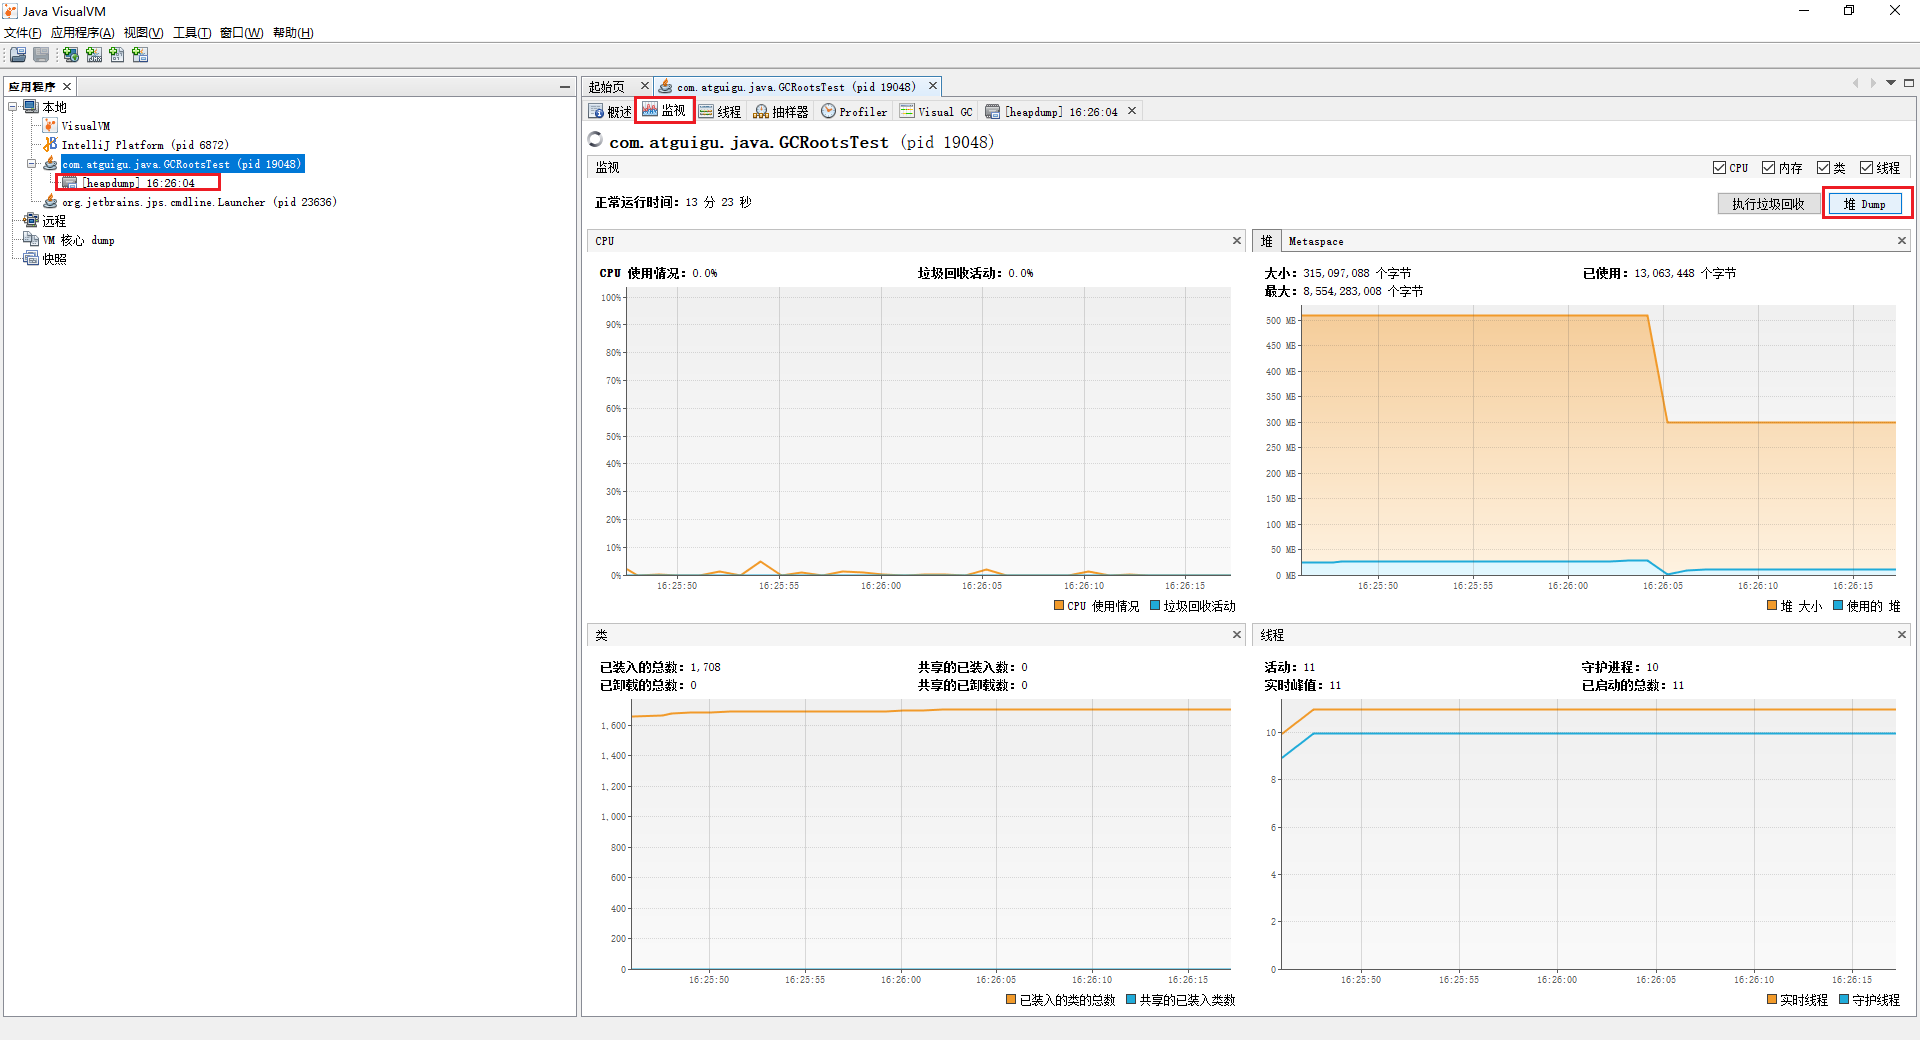Click the CPU 使用情况 orange legend swatch
Viewport: 1920px width, 1040px height.
[x=1059, y=606]
